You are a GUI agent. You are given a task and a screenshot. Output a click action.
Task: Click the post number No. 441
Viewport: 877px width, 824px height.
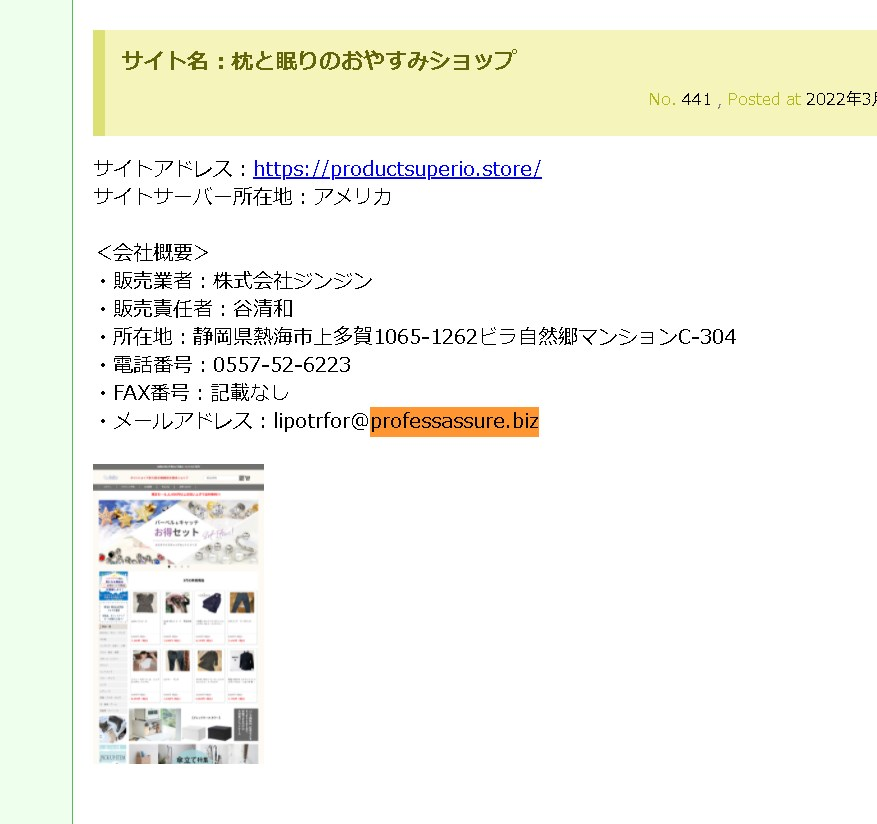point(680,100)
